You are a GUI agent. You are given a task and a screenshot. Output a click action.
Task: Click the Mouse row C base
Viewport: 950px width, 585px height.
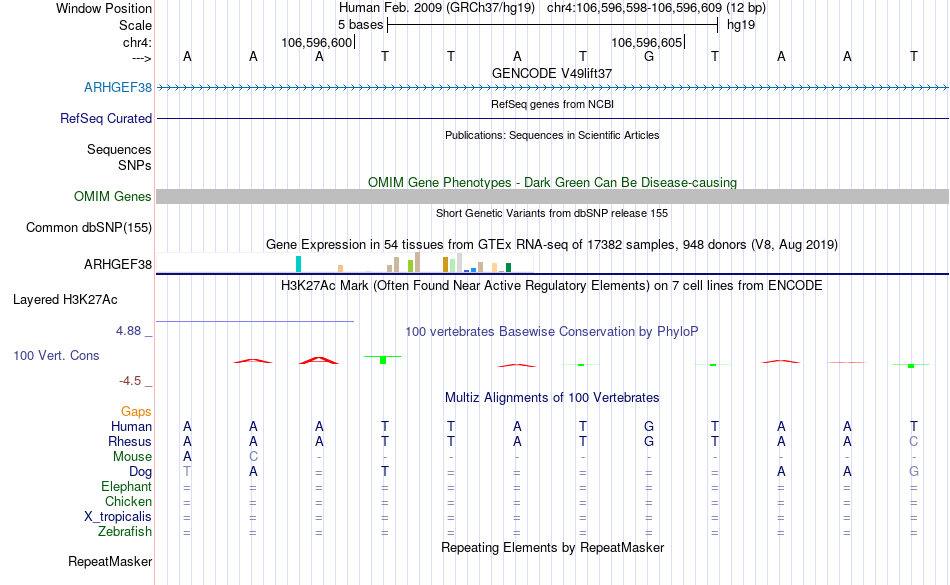[x=253, y=457]
